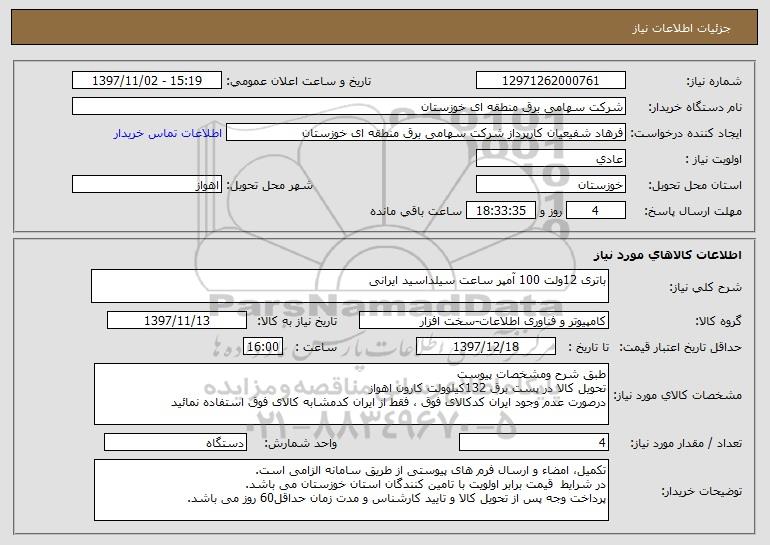The width and height of the screenshot is (770, 545).
Task: Click the label حداقل تاریخ اعتبار قیمت
Action: point(680,348)
